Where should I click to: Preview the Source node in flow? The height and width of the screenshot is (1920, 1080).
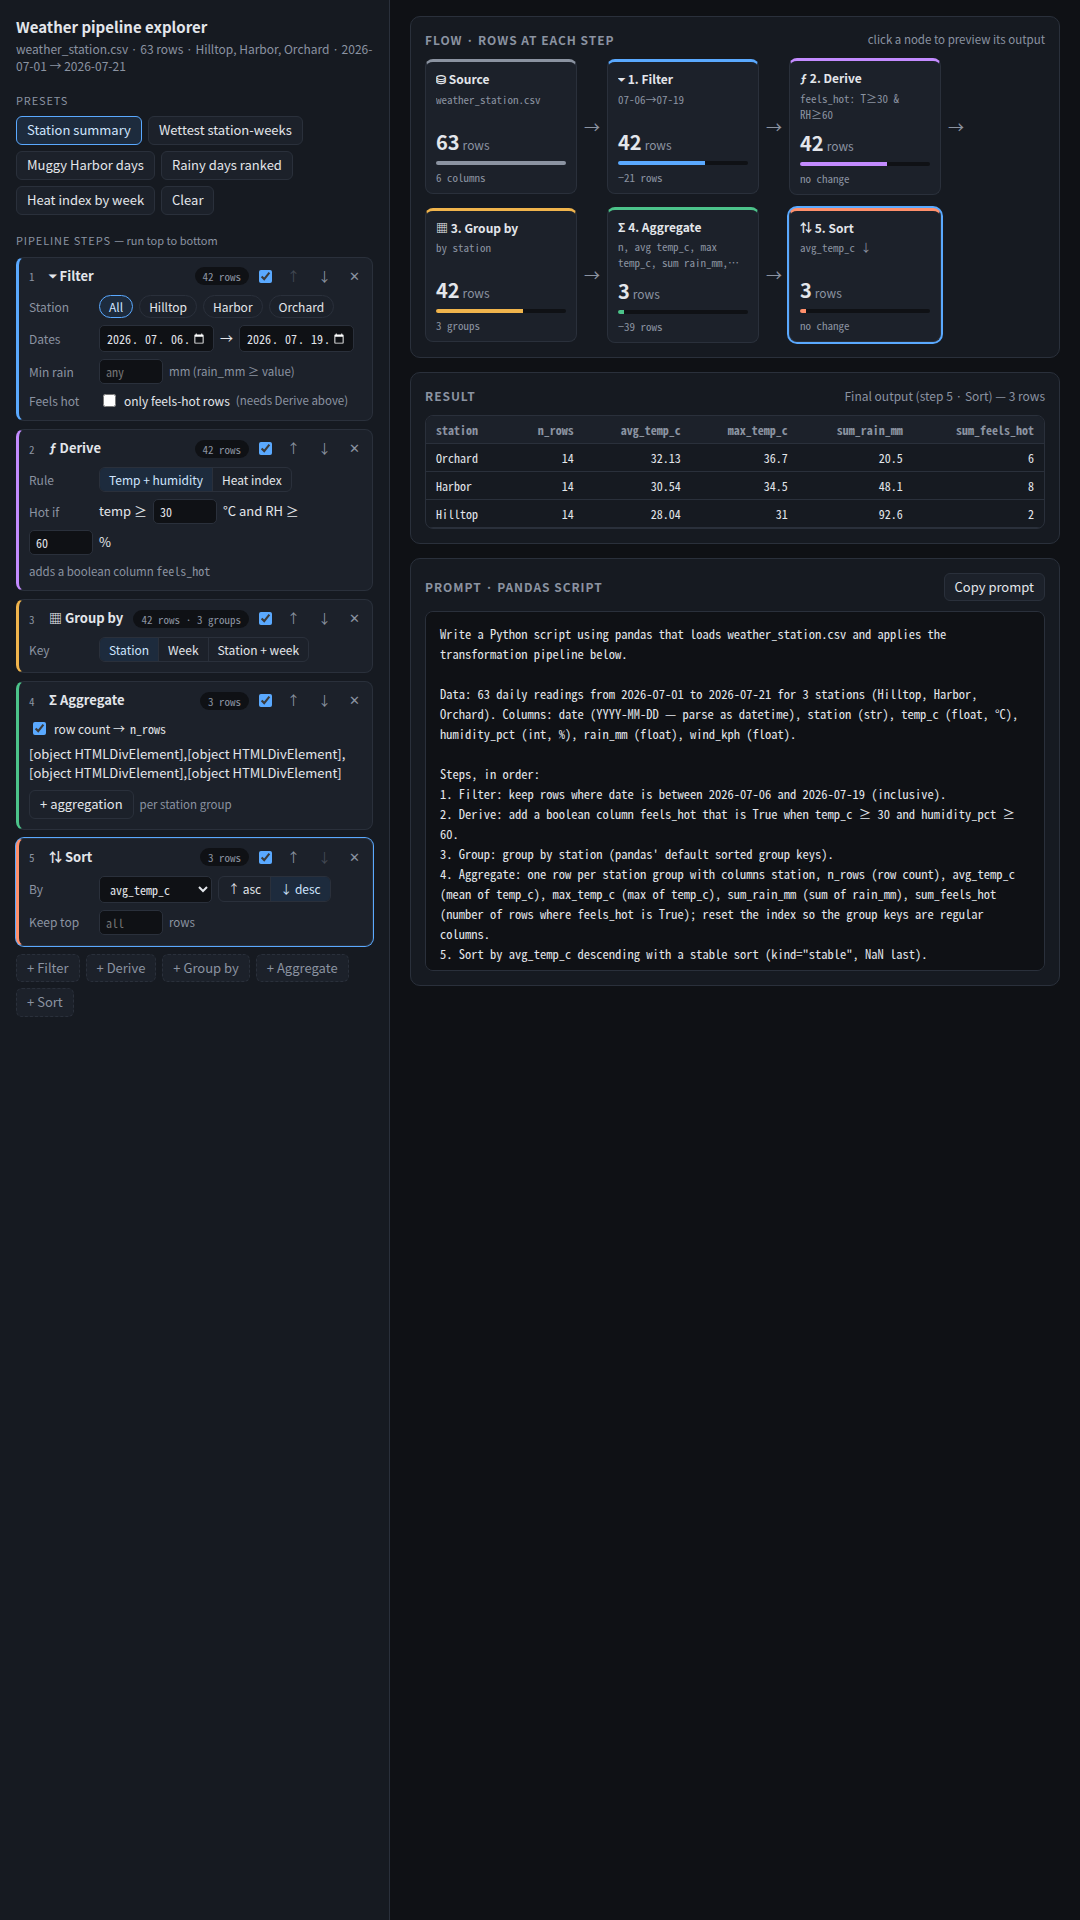[501, 127]
